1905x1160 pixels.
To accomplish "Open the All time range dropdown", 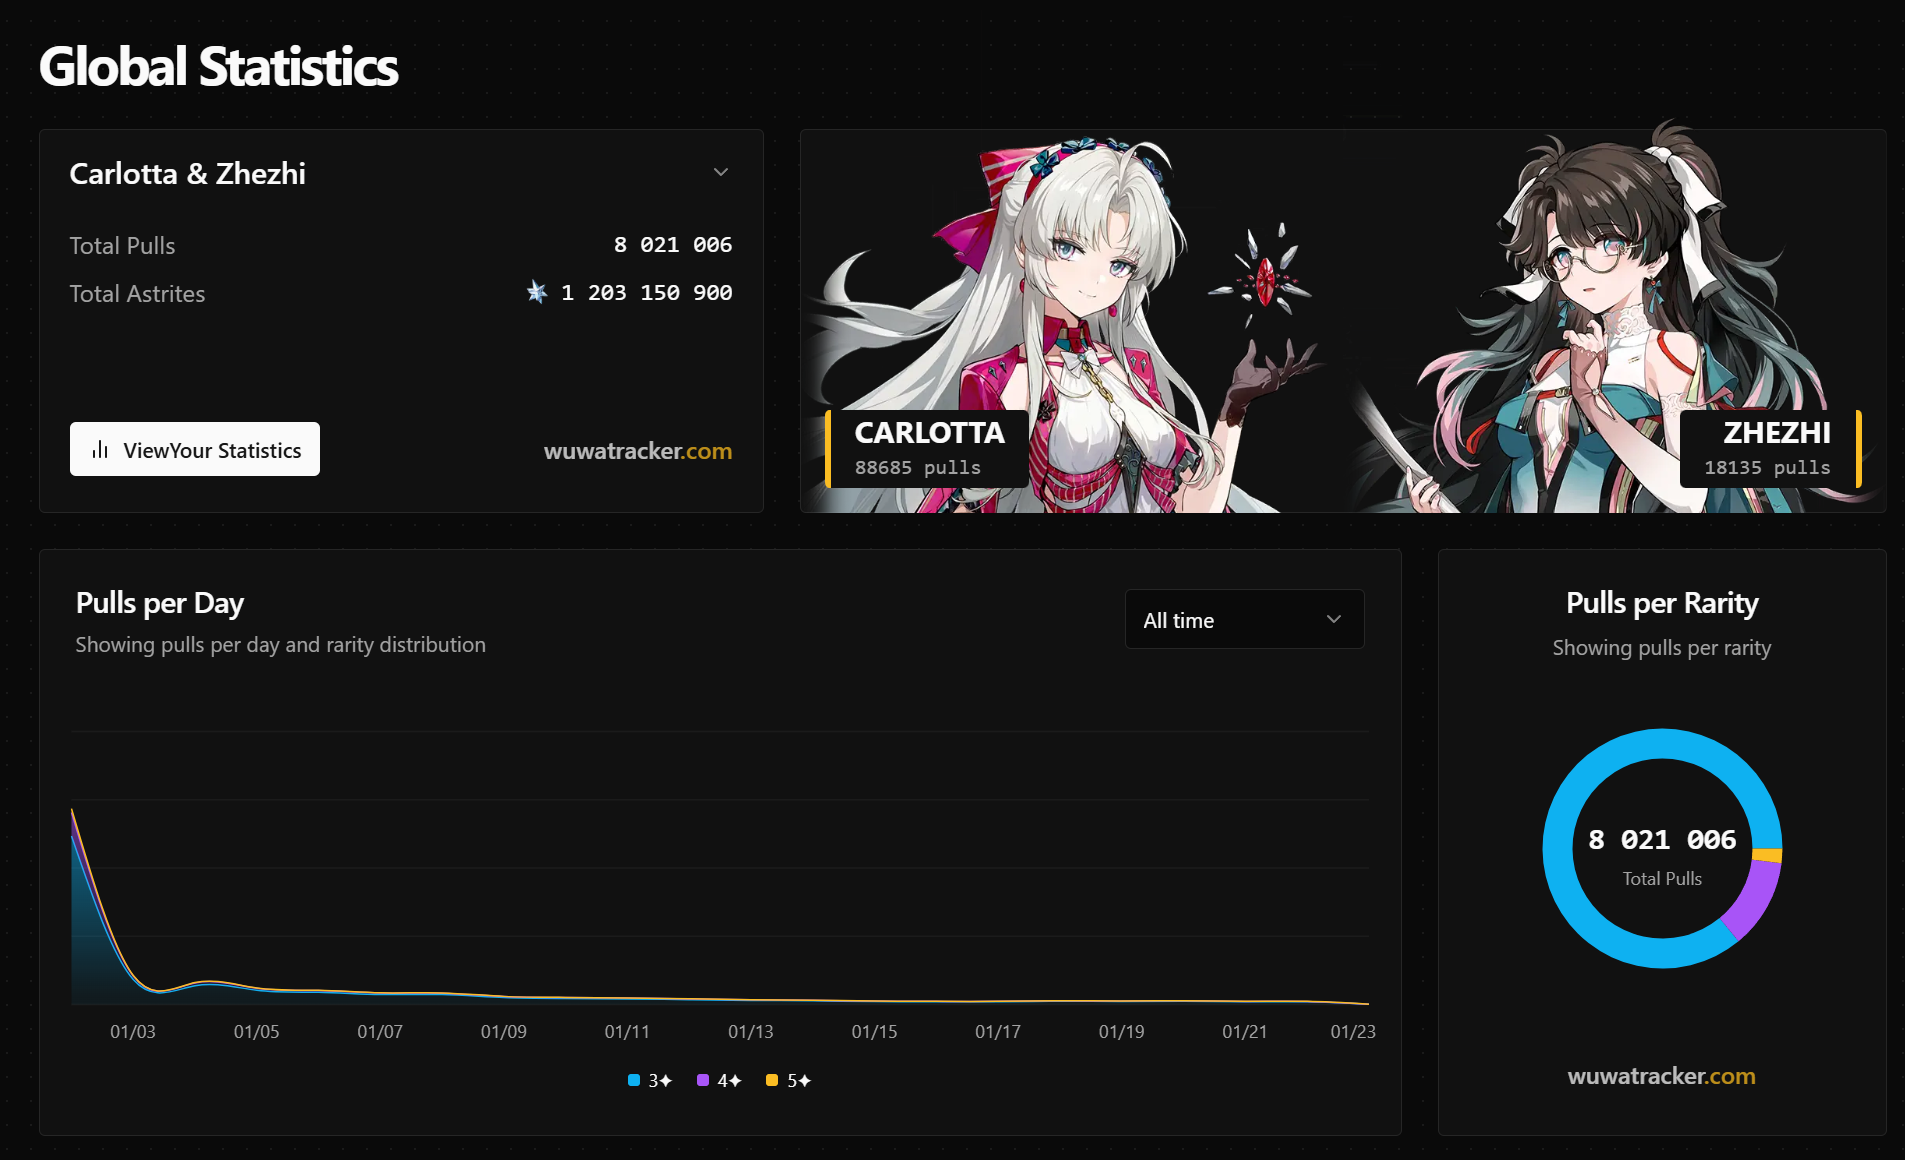I will pos(1244,619).
